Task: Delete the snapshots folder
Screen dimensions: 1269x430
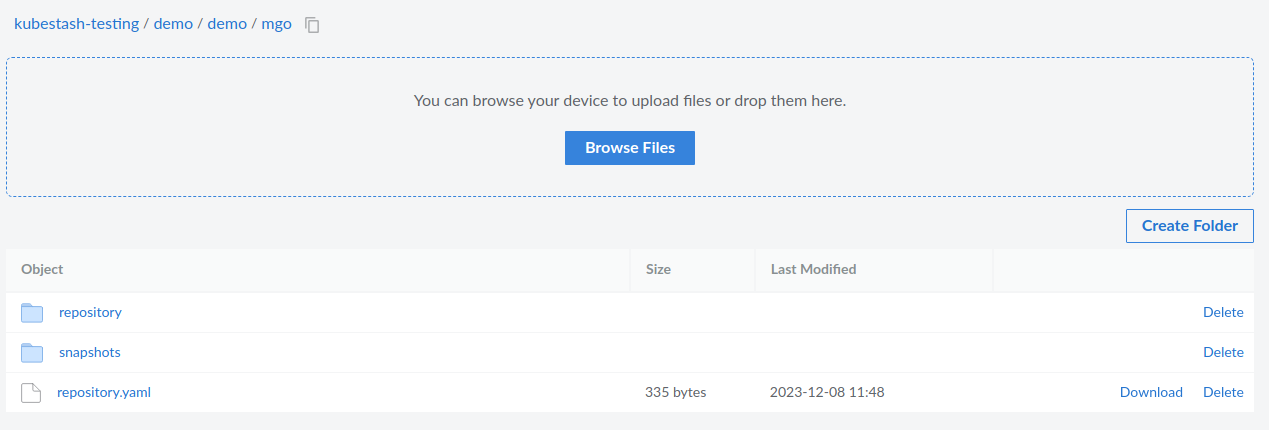Action: 1223,352
